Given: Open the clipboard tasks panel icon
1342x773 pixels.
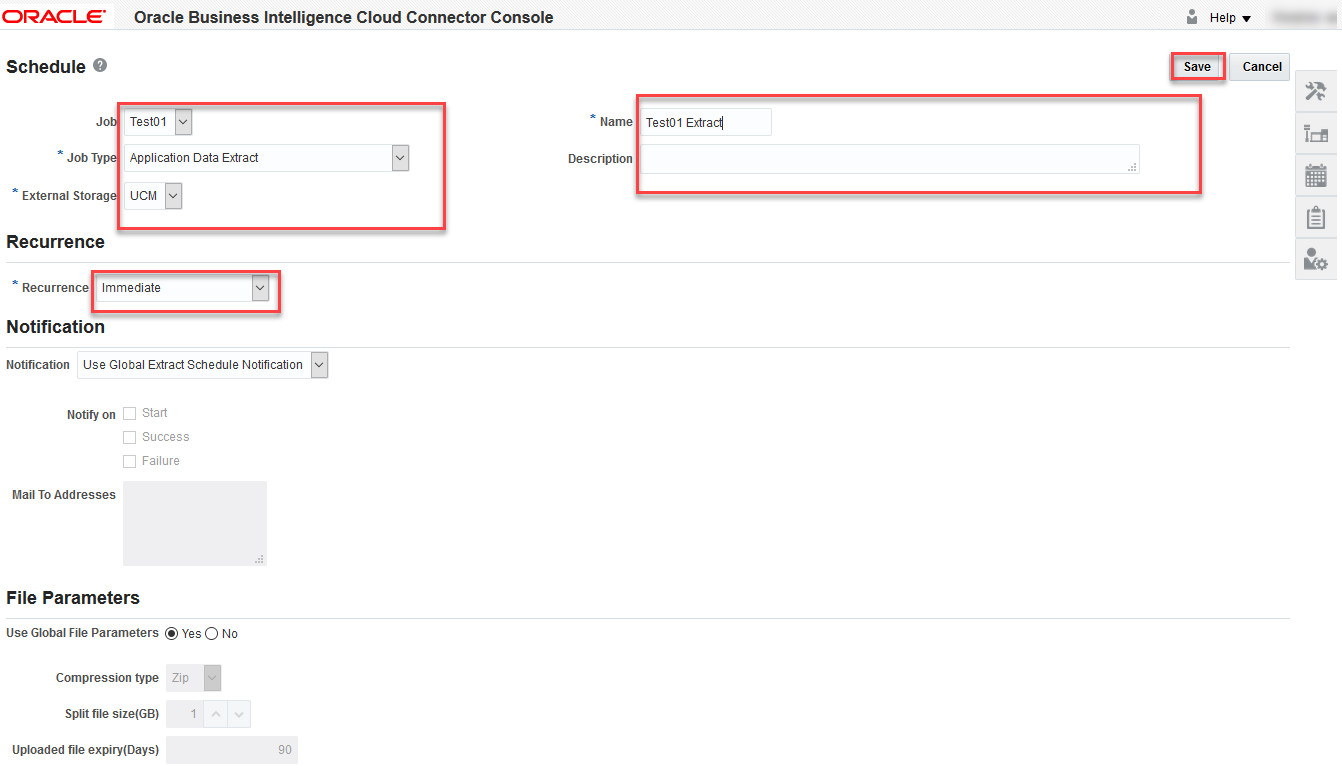Looking at the screenshot, I should pyautogui.click(x=1315, y=218).
